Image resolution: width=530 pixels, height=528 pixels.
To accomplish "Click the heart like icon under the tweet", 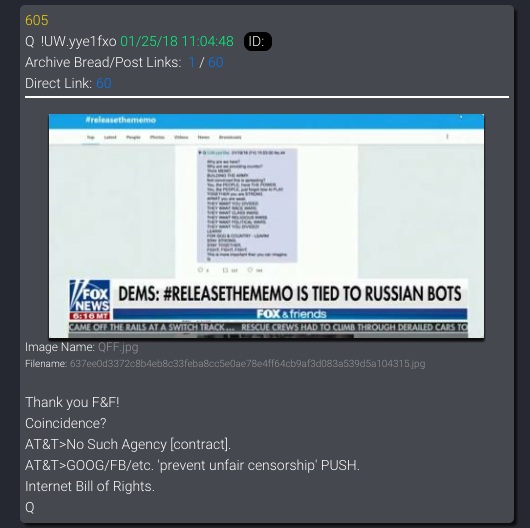I will 250,270.
